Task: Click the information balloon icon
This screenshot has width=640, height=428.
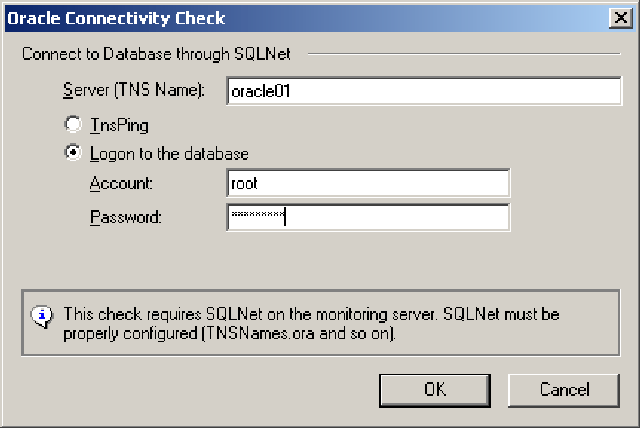Action: coord(42,316)
